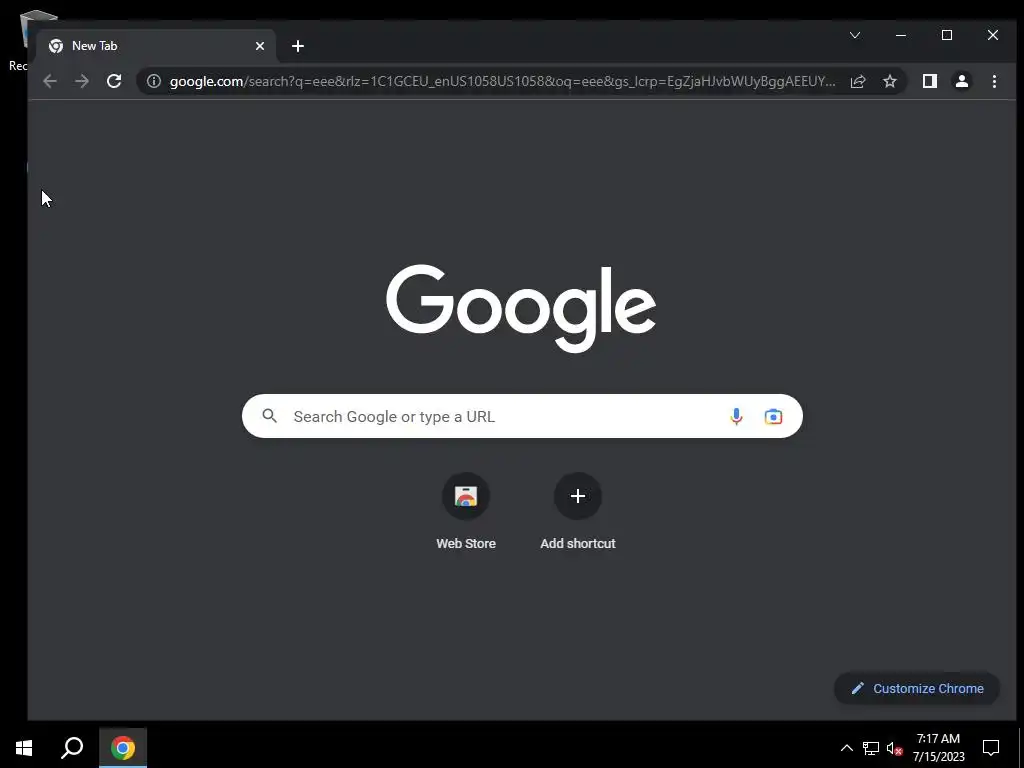Screen dimensions: 1024x768
Task: Click the network status tray icon
Action: point(871,748)
